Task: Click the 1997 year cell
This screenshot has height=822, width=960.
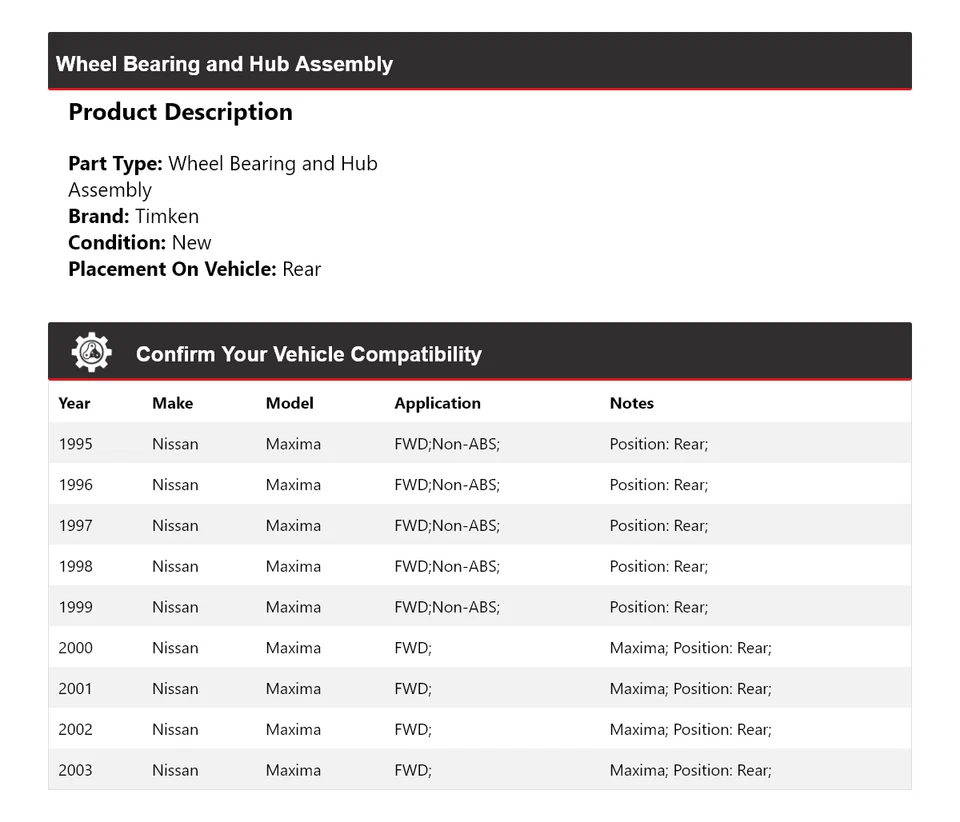Action: pyautogui.click(x=75, y=526)
